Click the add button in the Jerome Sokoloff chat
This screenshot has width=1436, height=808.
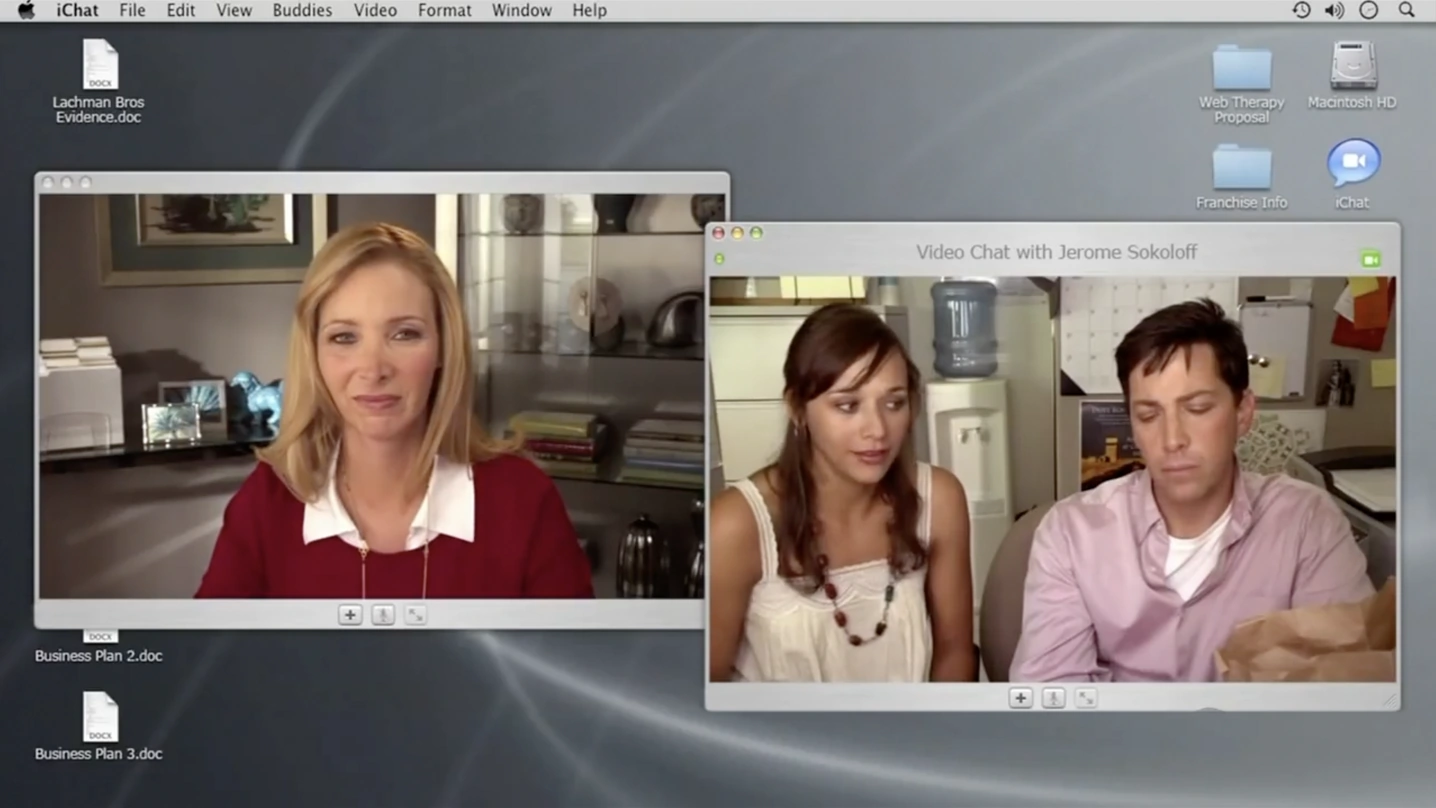click(x=1020, y=698)
